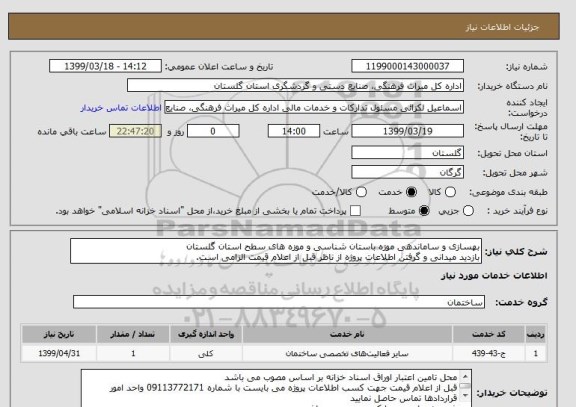Click the buyer organization name field
The height and width of the screenshot is (407, 576).
point(295,86)
